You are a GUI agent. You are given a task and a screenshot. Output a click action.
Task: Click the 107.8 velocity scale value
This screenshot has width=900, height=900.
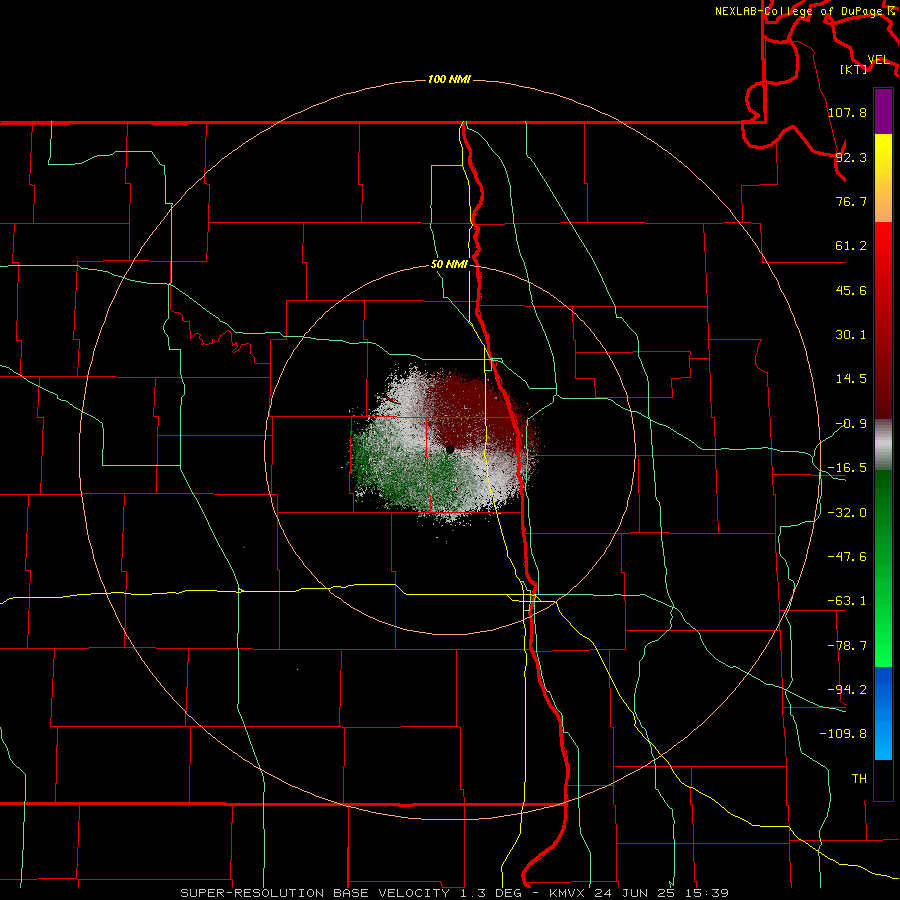point(847,112)
